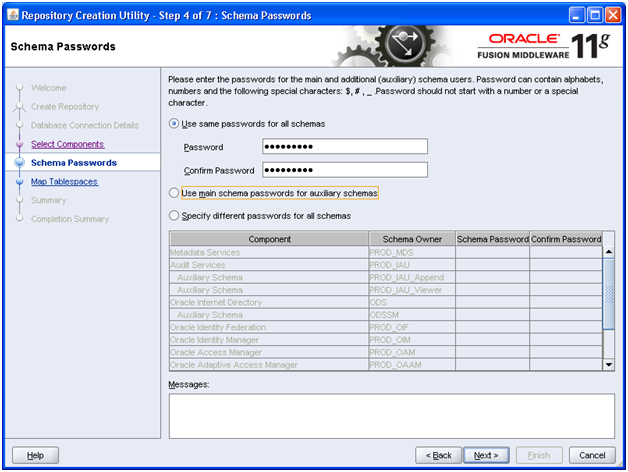Click the Java app icon in title bar
628x472 pixels.
click(13, 15)
